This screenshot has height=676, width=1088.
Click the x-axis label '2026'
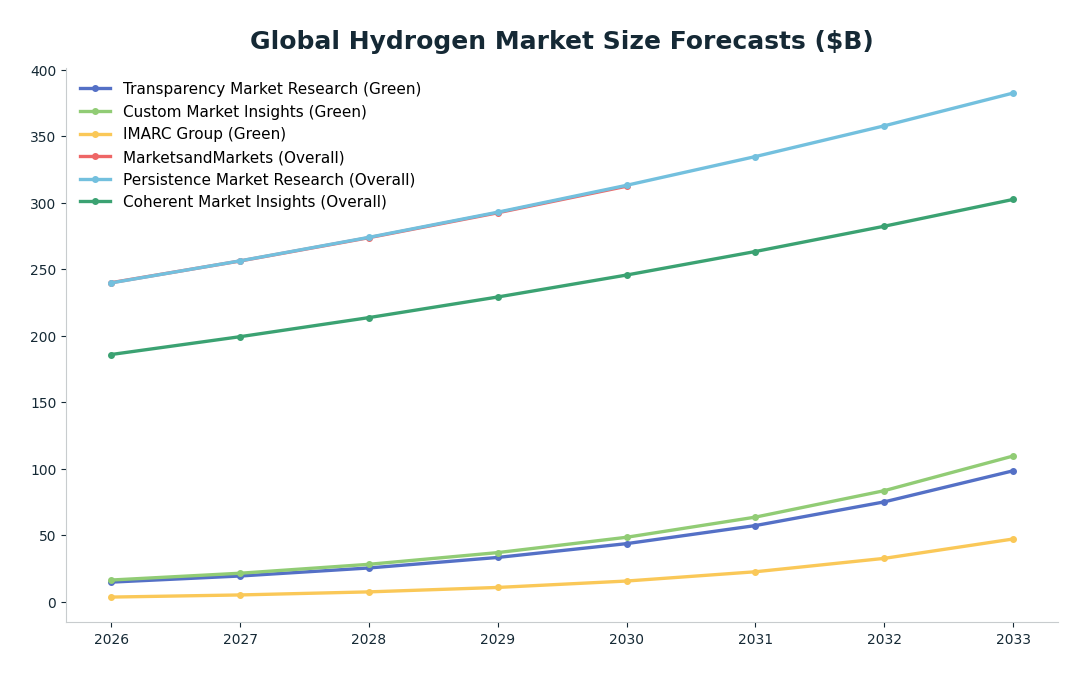coord(112,639)
